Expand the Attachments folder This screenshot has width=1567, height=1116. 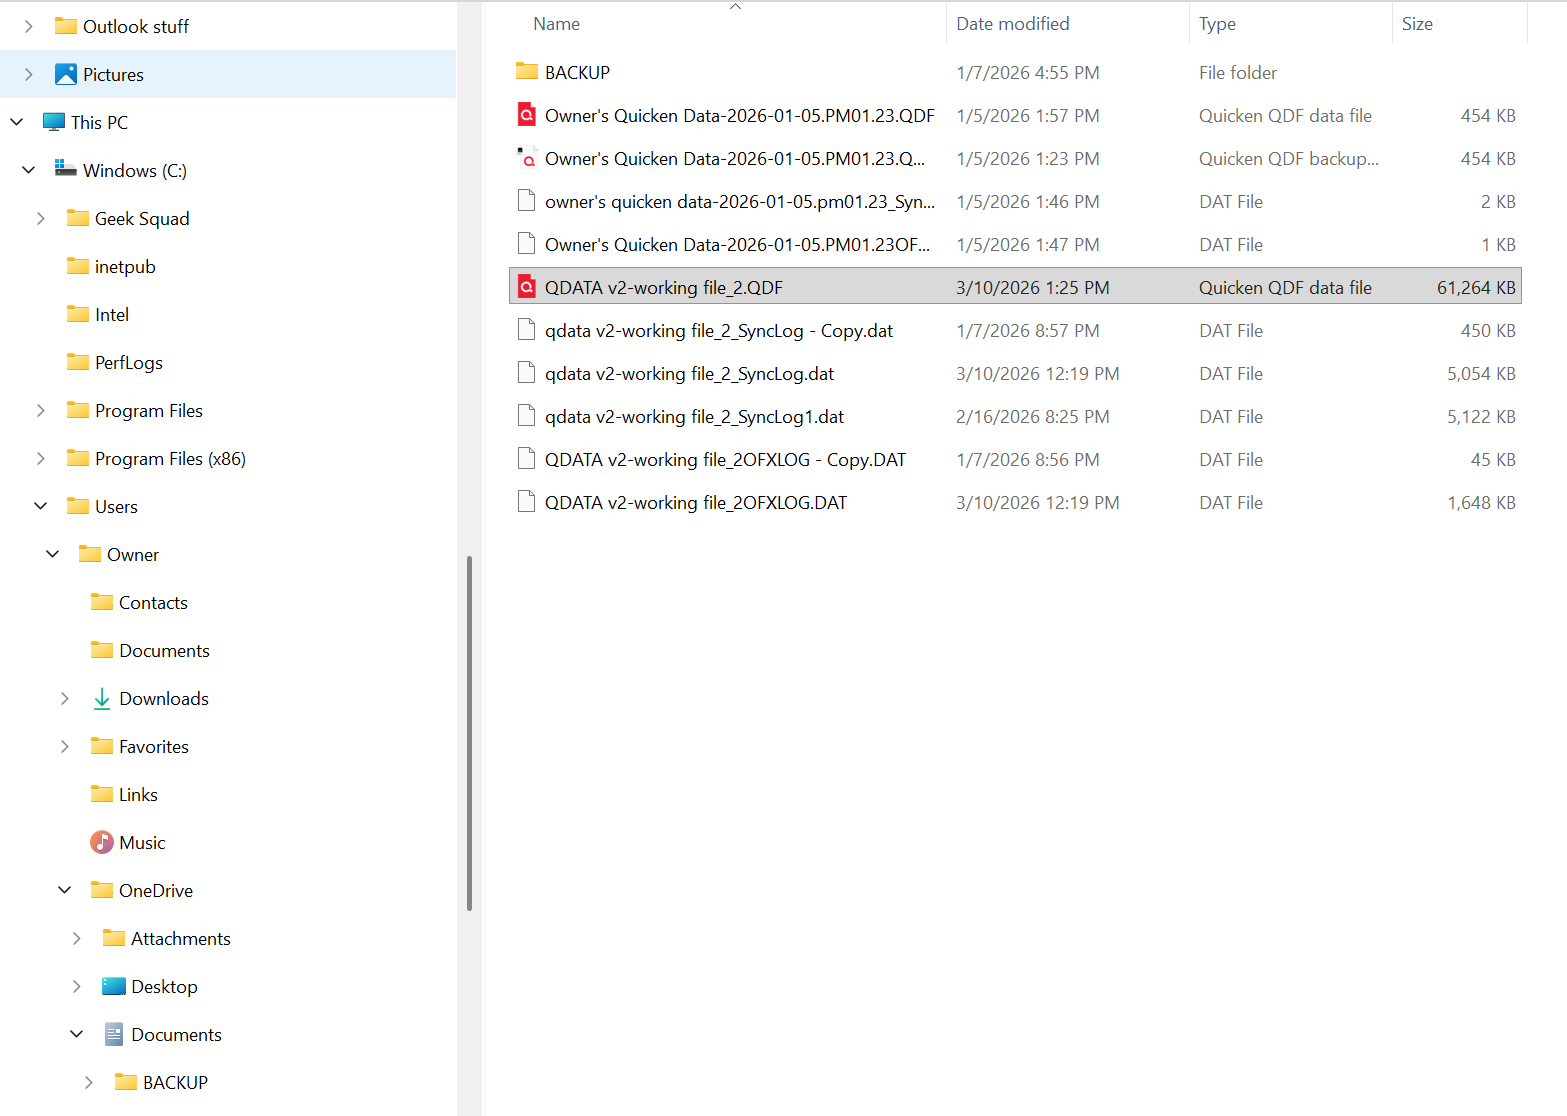pos(76,939)
